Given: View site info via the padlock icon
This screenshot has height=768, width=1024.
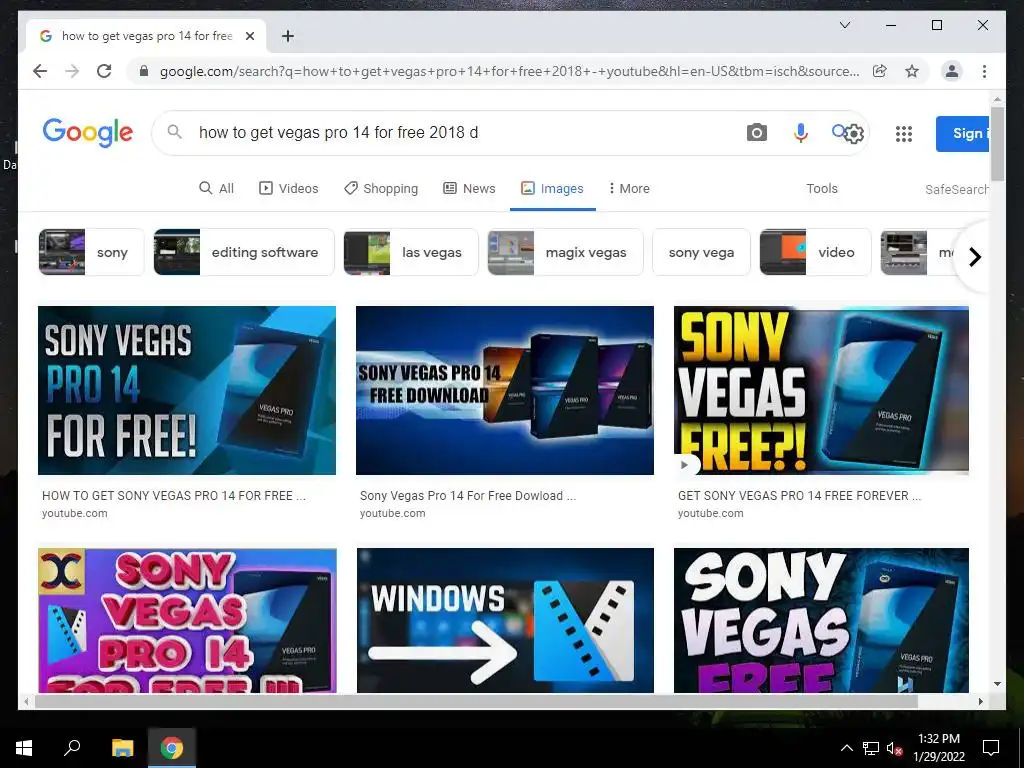Looking at the screenshot, I should coord(144,71).
